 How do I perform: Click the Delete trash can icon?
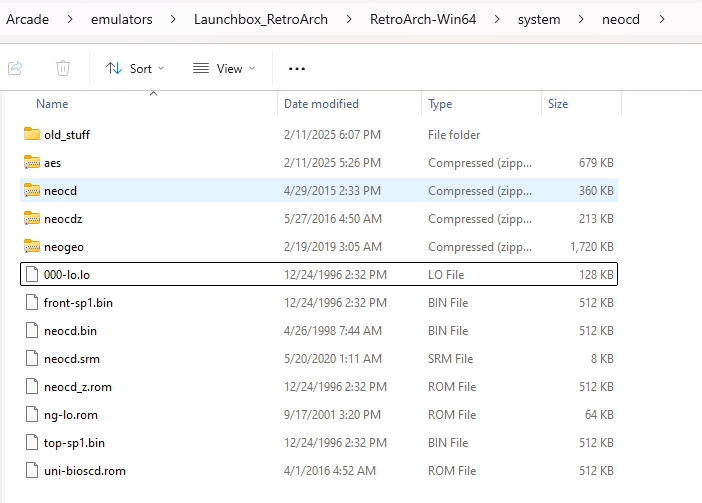tap(63, 68)
